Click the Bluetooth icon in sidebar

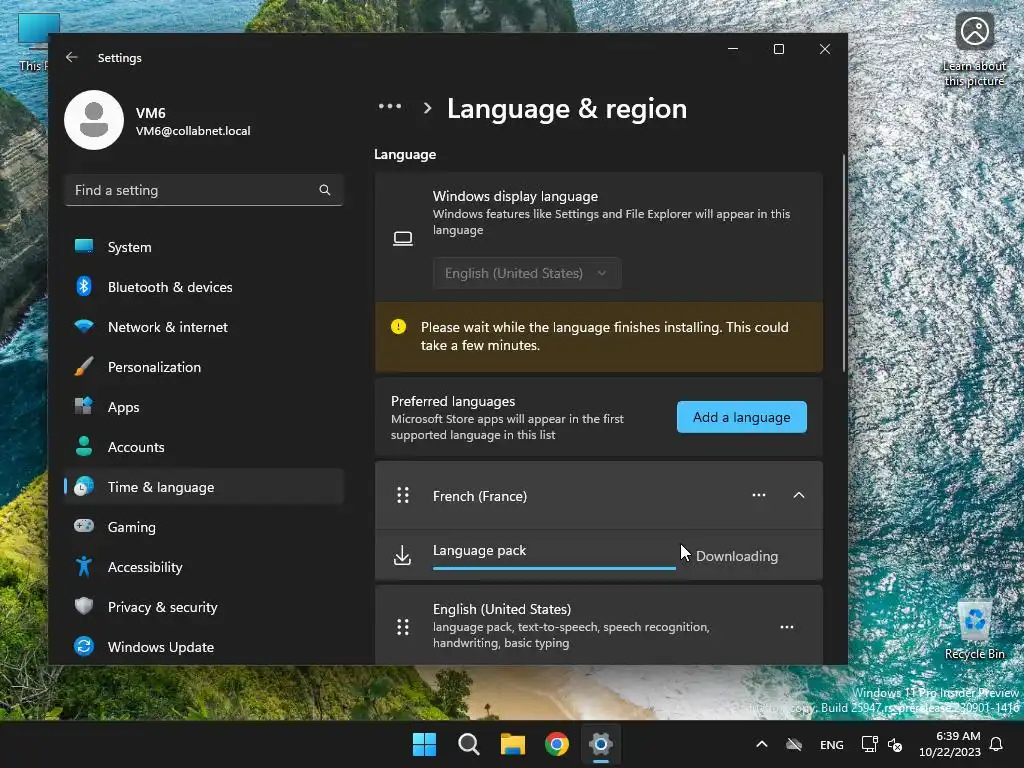[84, 286]
